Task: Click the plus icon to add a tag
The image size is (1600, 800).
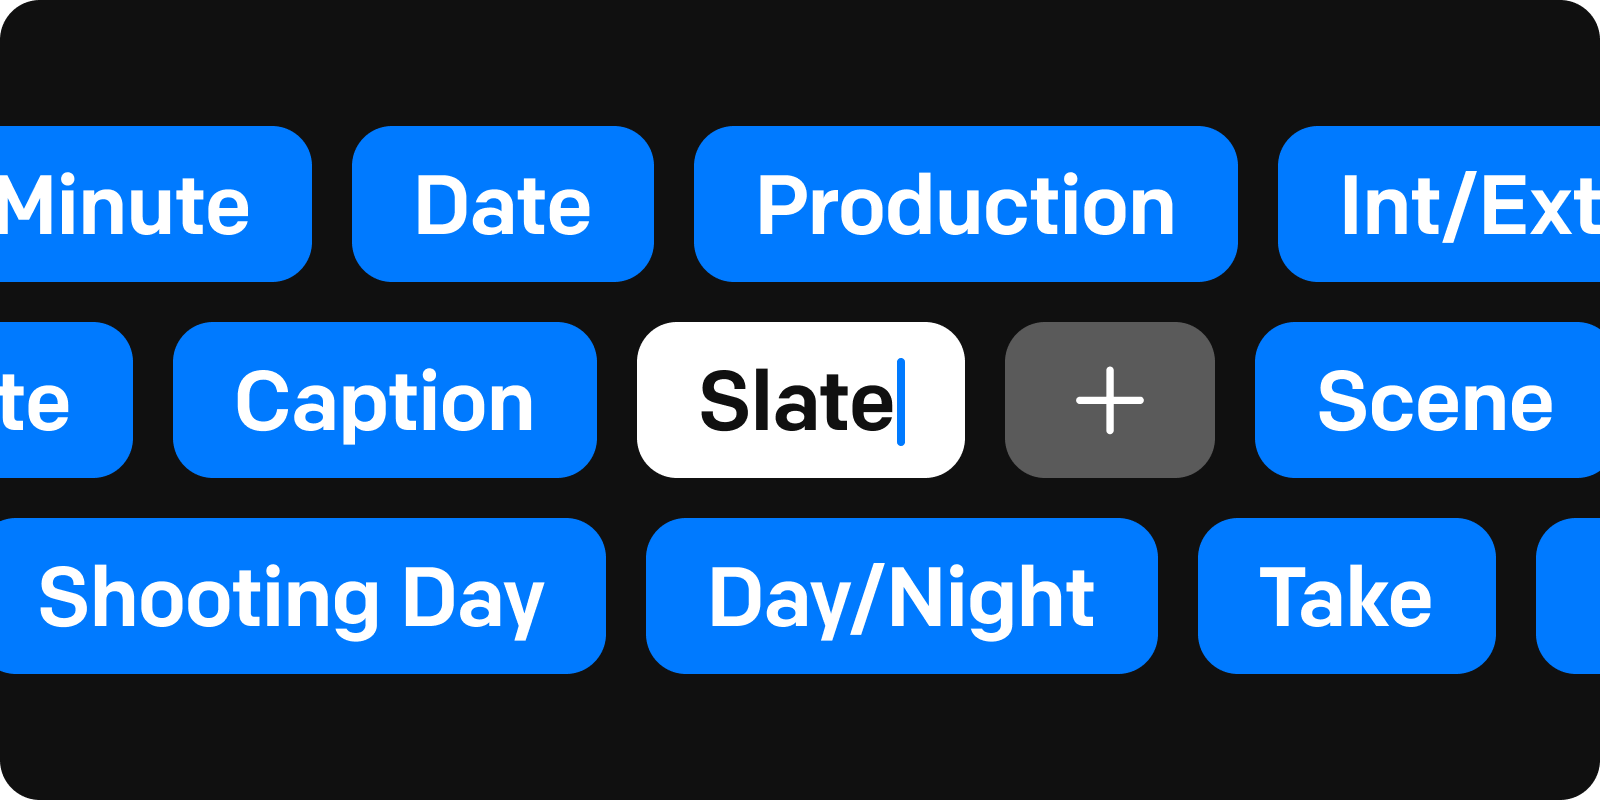Action: point(1109,400)
